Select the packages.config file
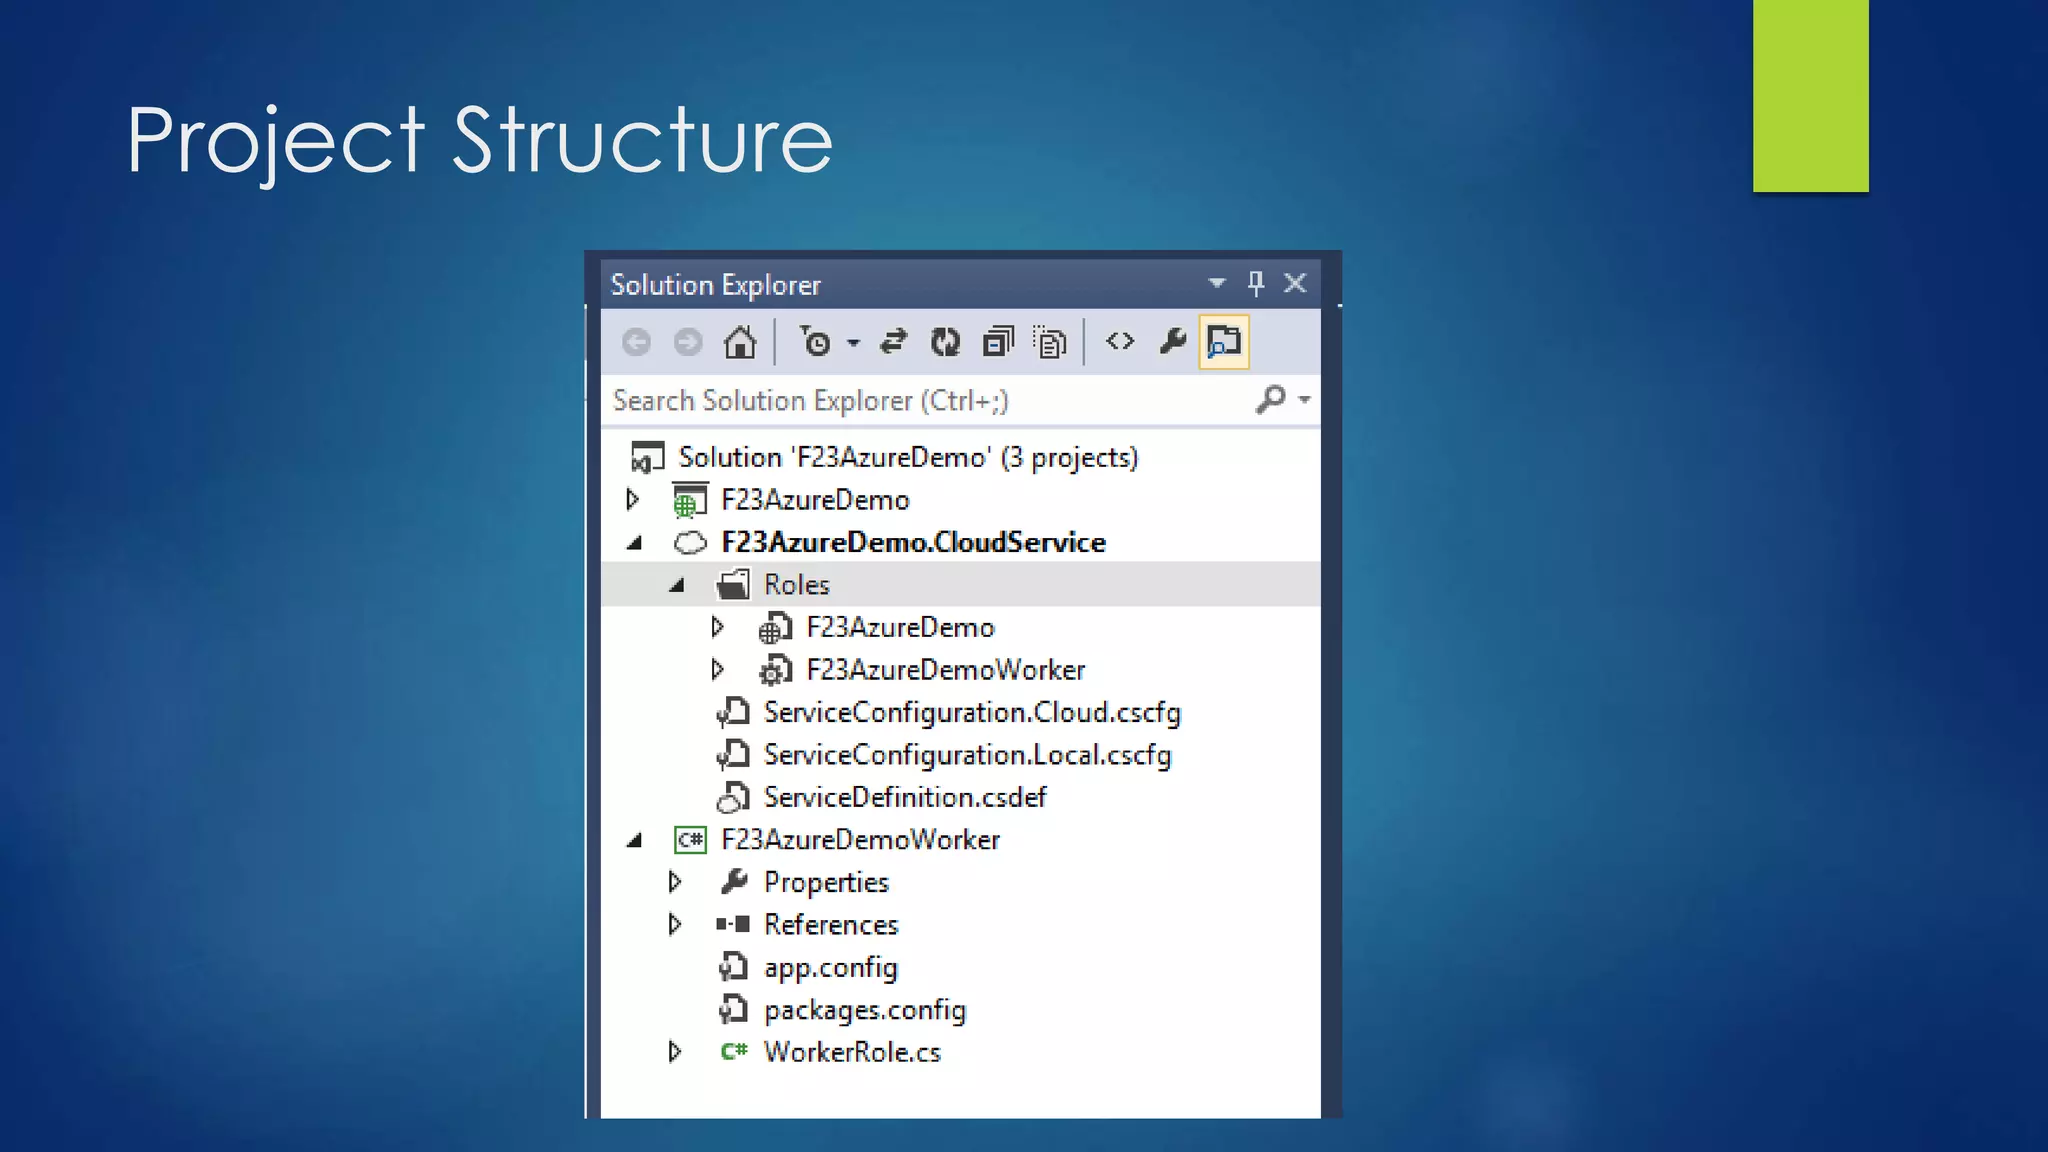 864,1010
